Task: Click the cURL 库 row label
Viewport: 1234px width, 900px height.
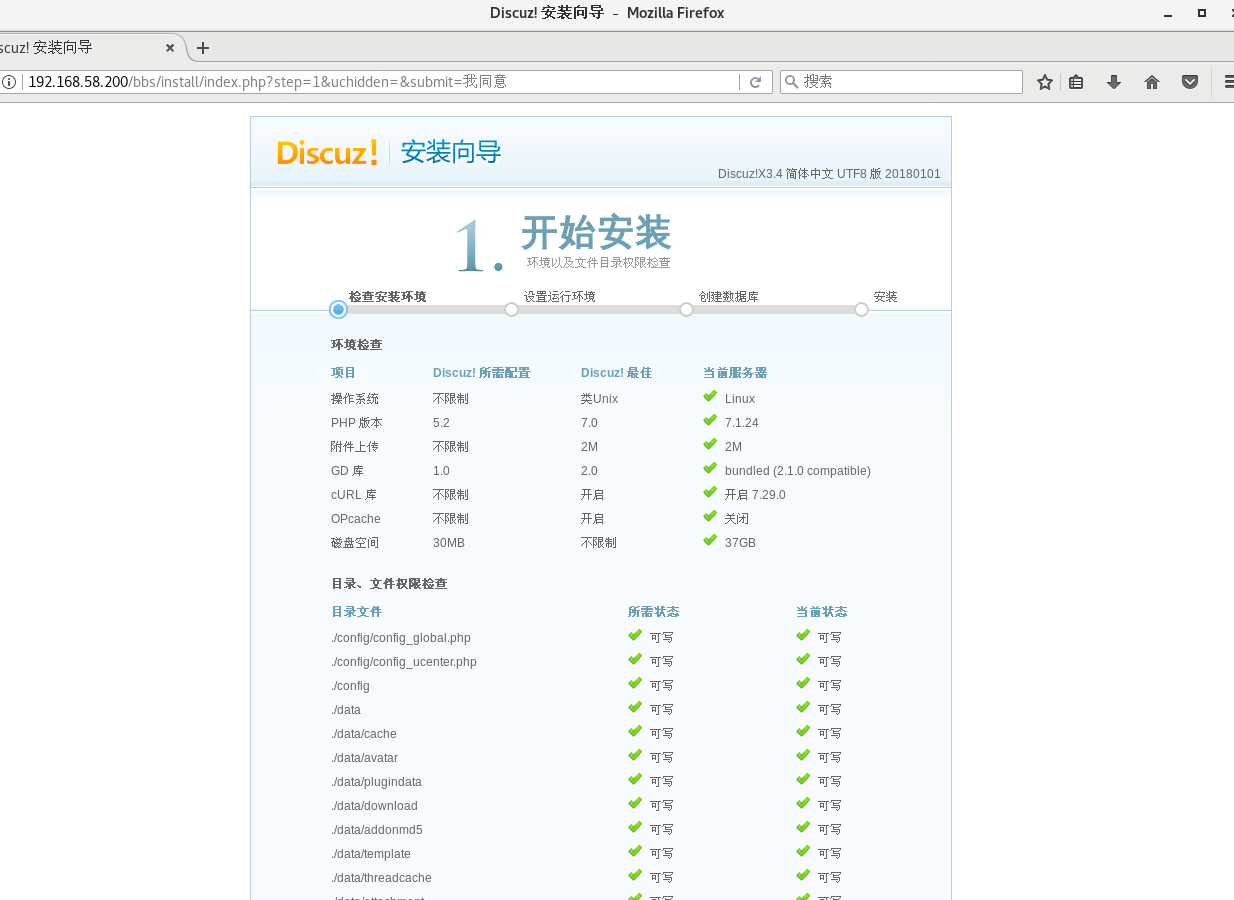Action: [x=354, y=495]
